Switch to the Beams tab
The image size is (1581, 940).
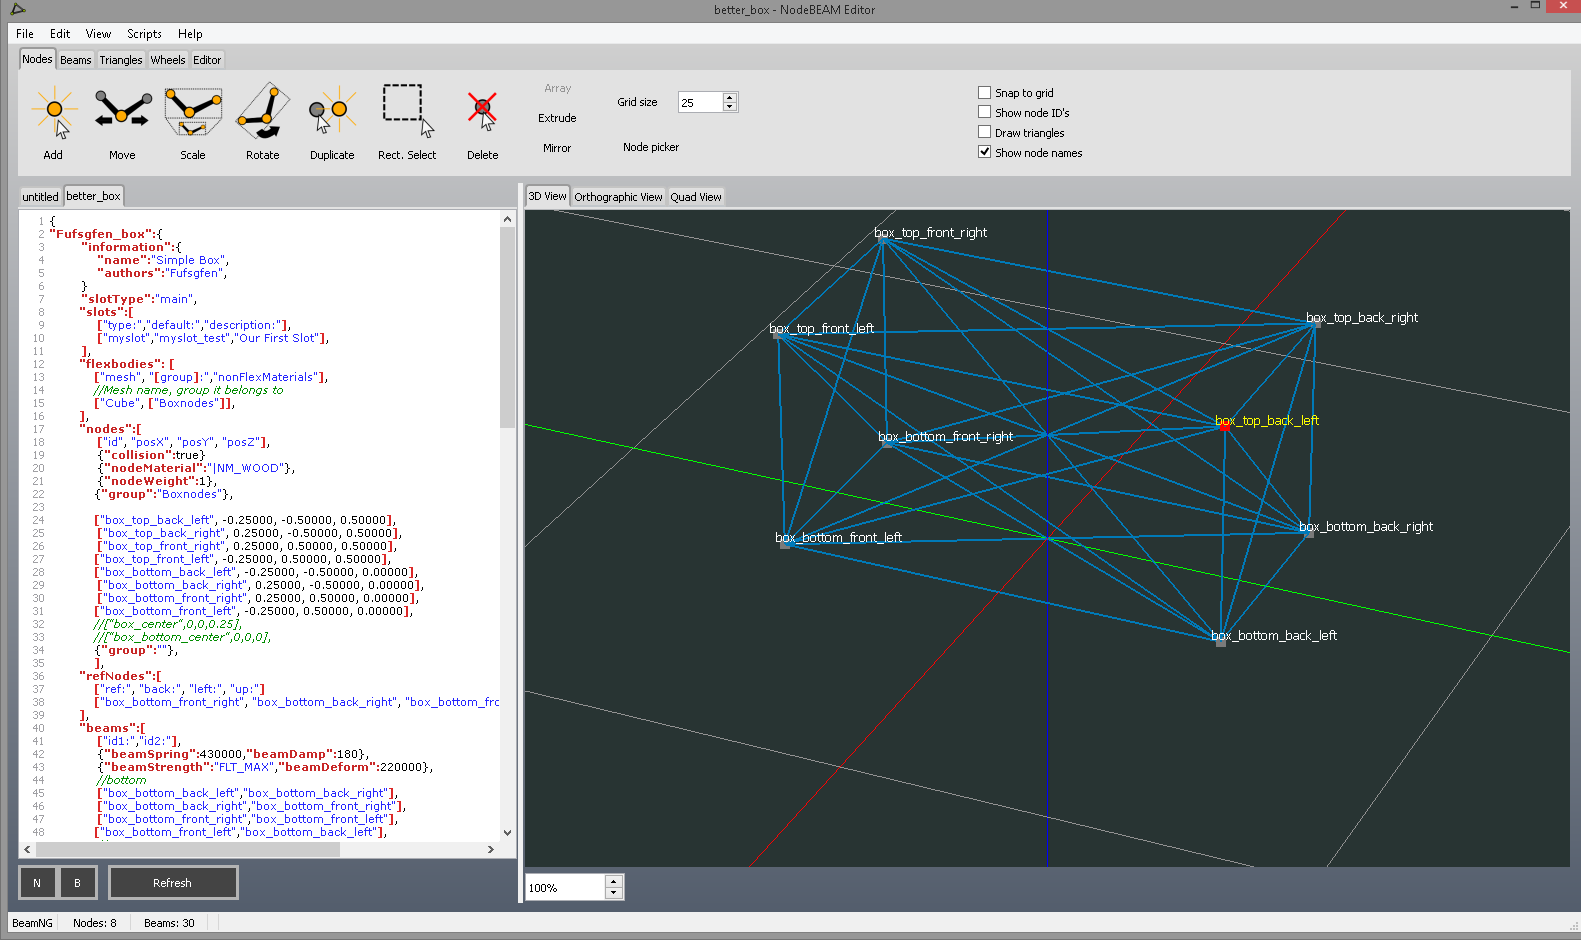point(76,60)
